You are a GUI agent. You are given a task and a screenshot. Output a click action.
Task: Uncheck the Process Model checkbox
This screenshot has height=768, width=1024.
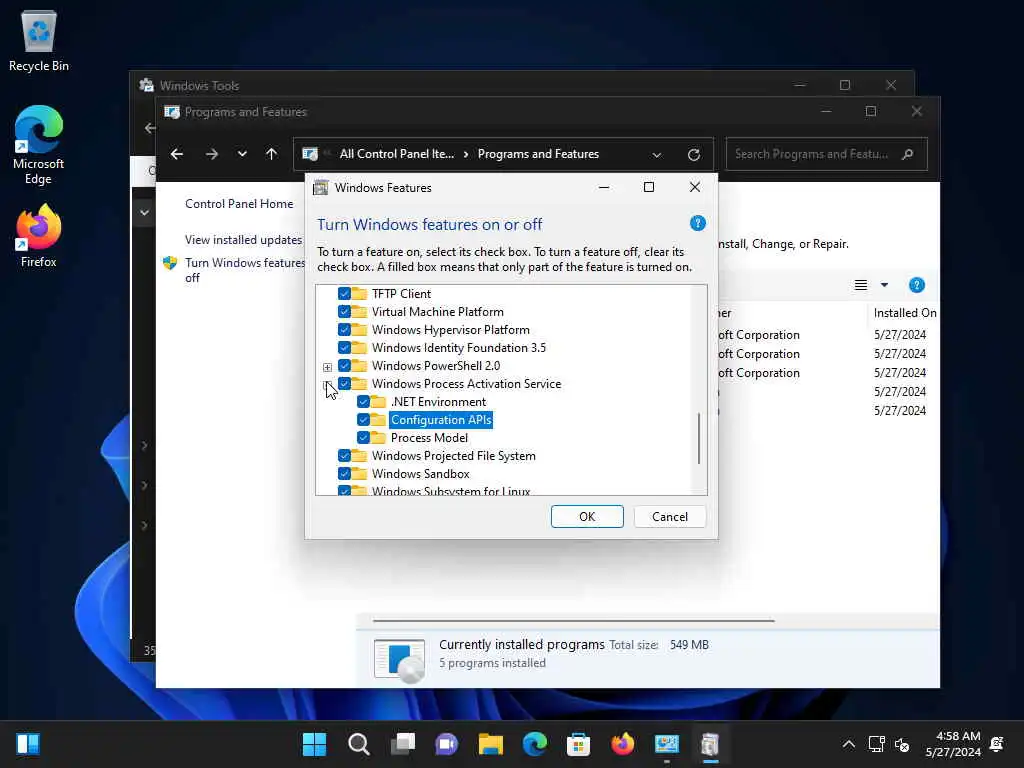[x=364, y=438]
